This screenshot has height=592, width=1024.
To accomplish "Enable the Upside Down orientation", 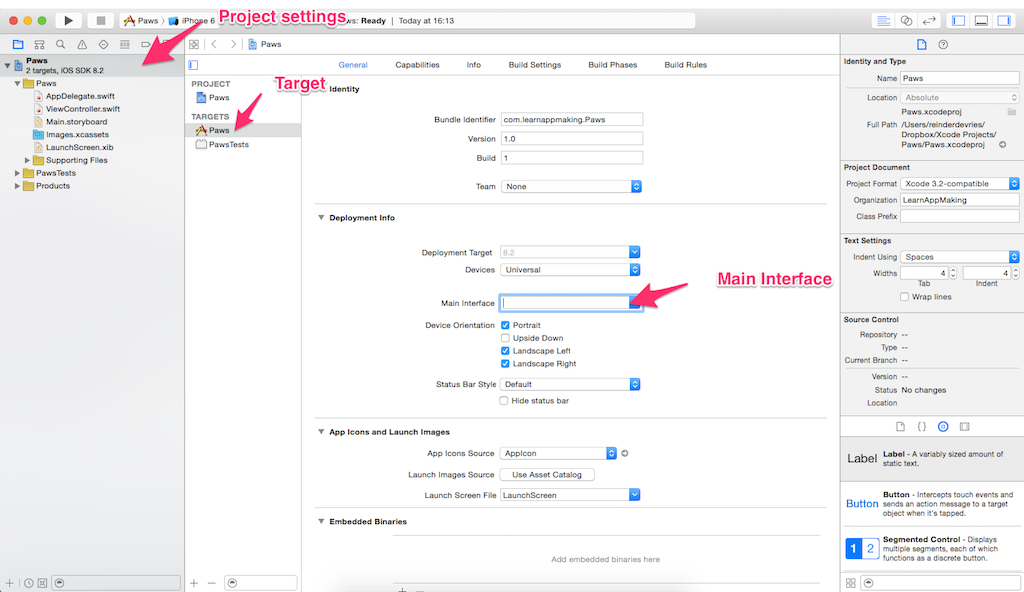I will [505, 339].
